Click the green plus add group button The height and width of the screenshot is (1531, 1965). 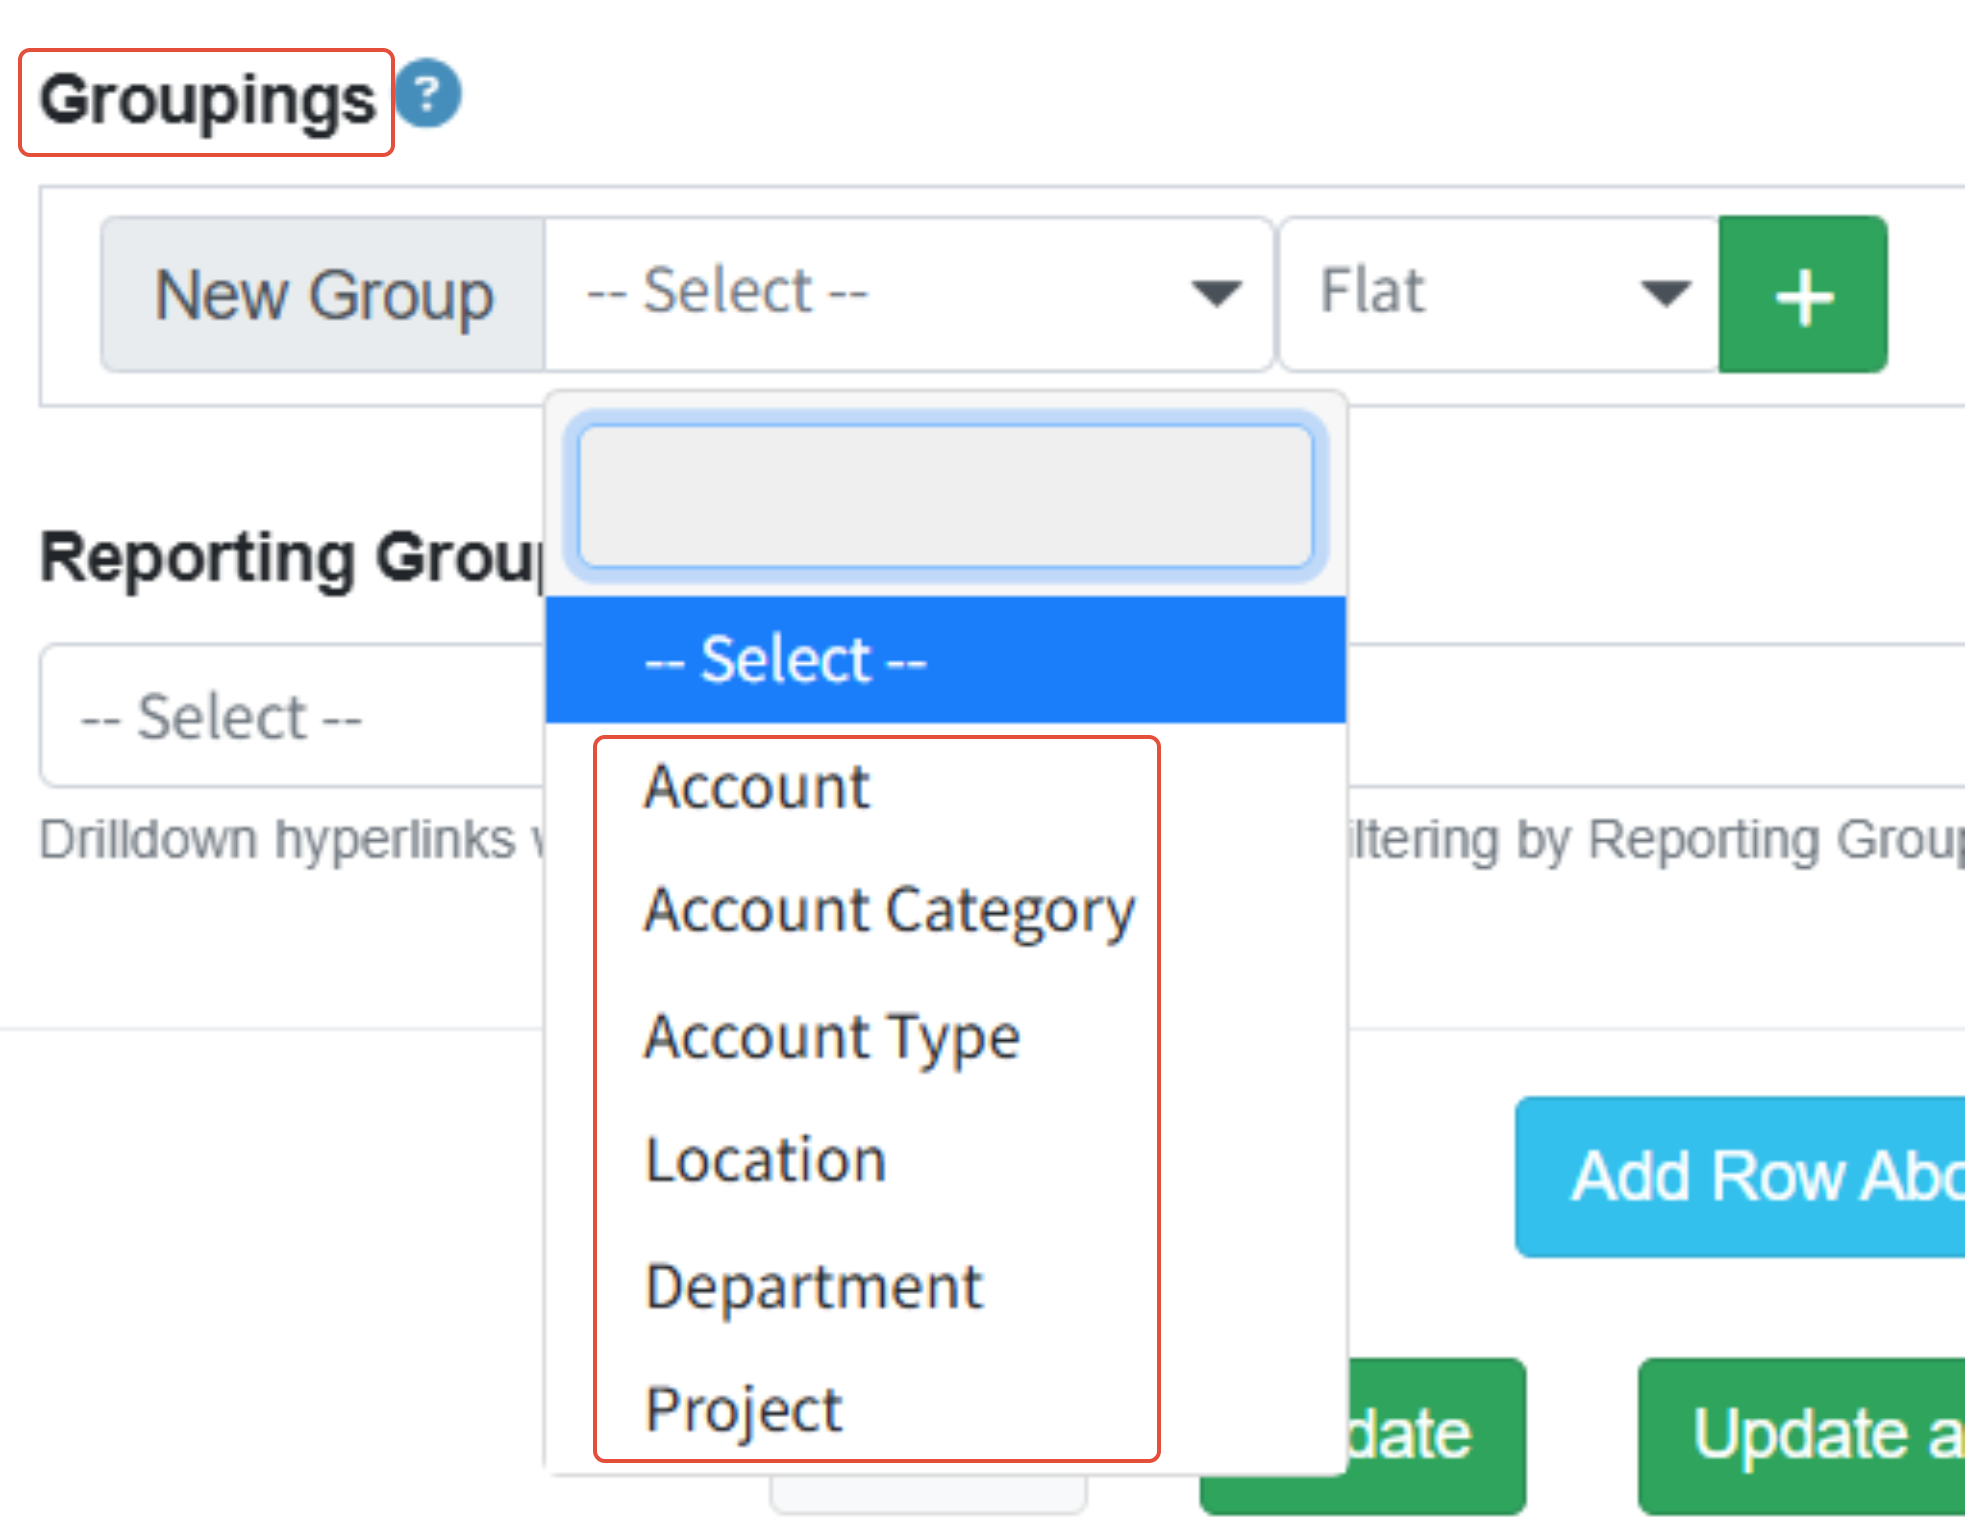1802,295
